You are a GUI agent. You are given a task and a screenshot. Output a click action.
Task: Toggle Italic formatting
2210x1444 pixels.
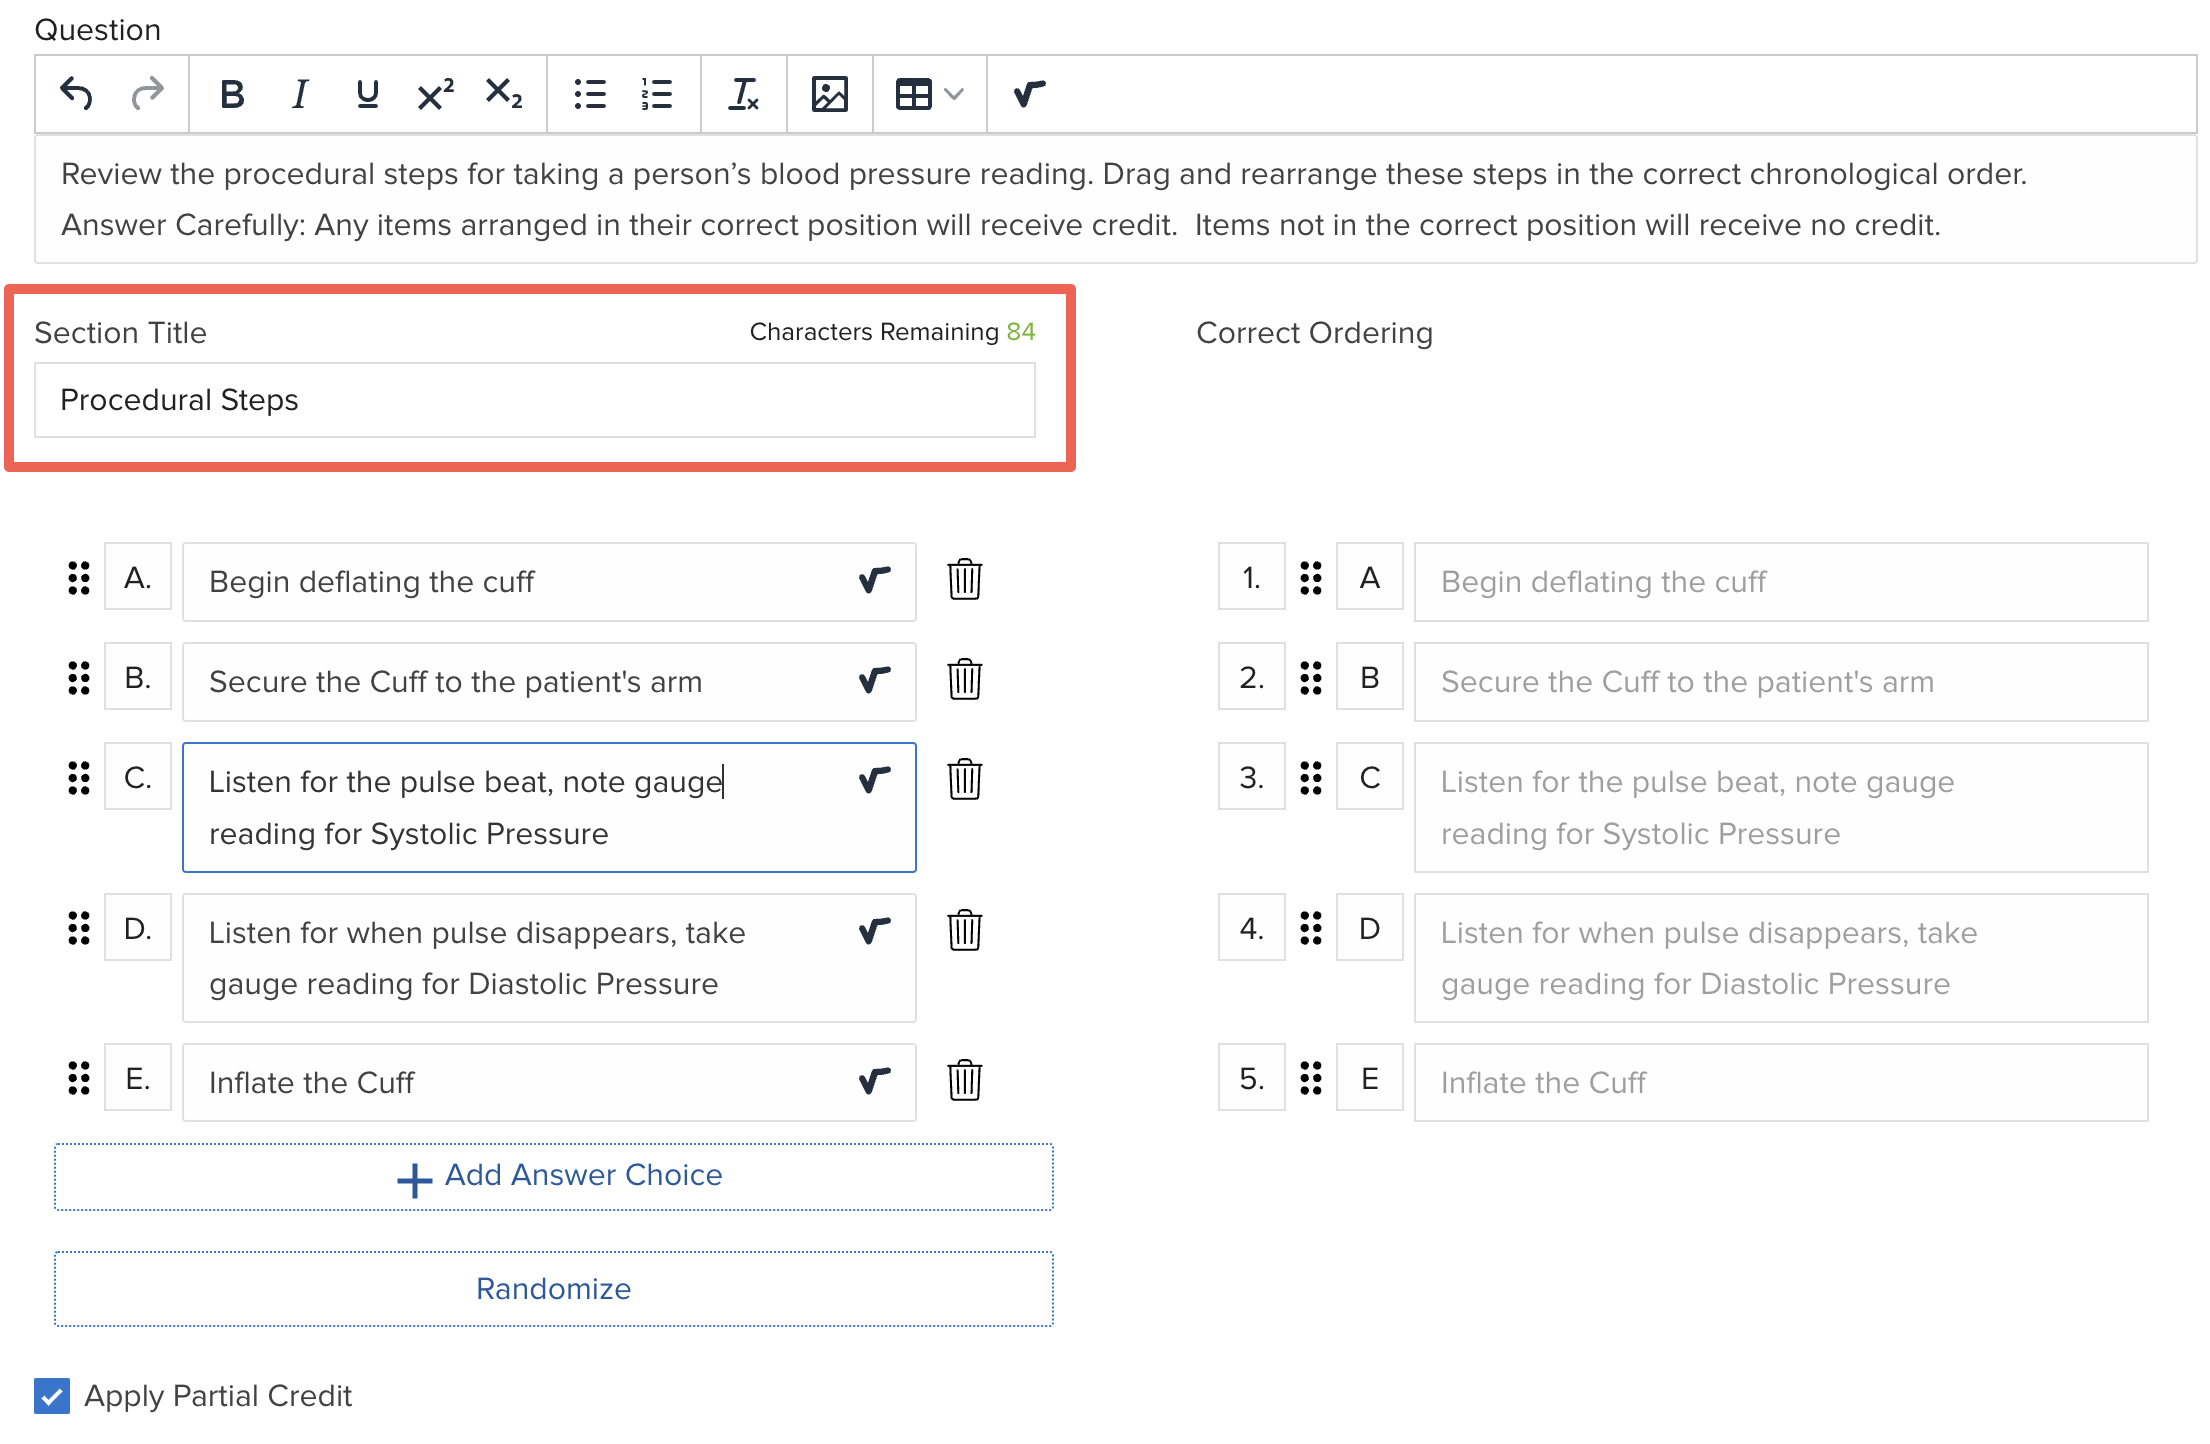pyautogui.click(x=299, y=94)
